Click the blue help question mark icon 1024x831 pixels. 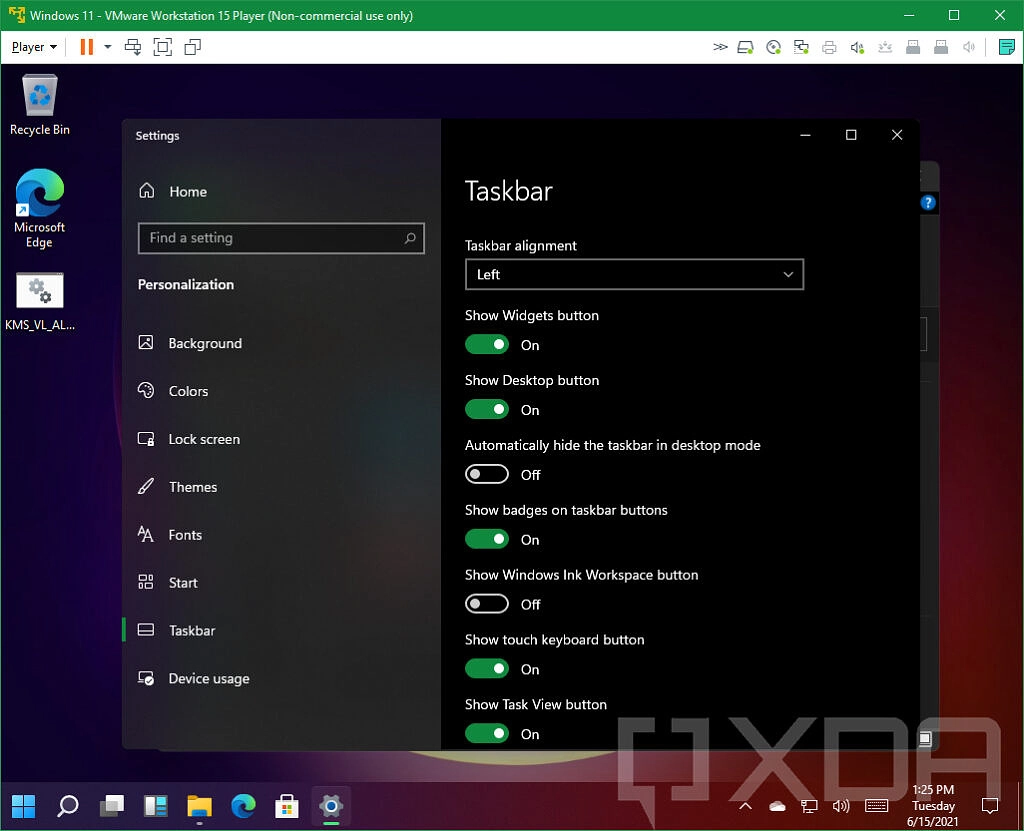927,203
